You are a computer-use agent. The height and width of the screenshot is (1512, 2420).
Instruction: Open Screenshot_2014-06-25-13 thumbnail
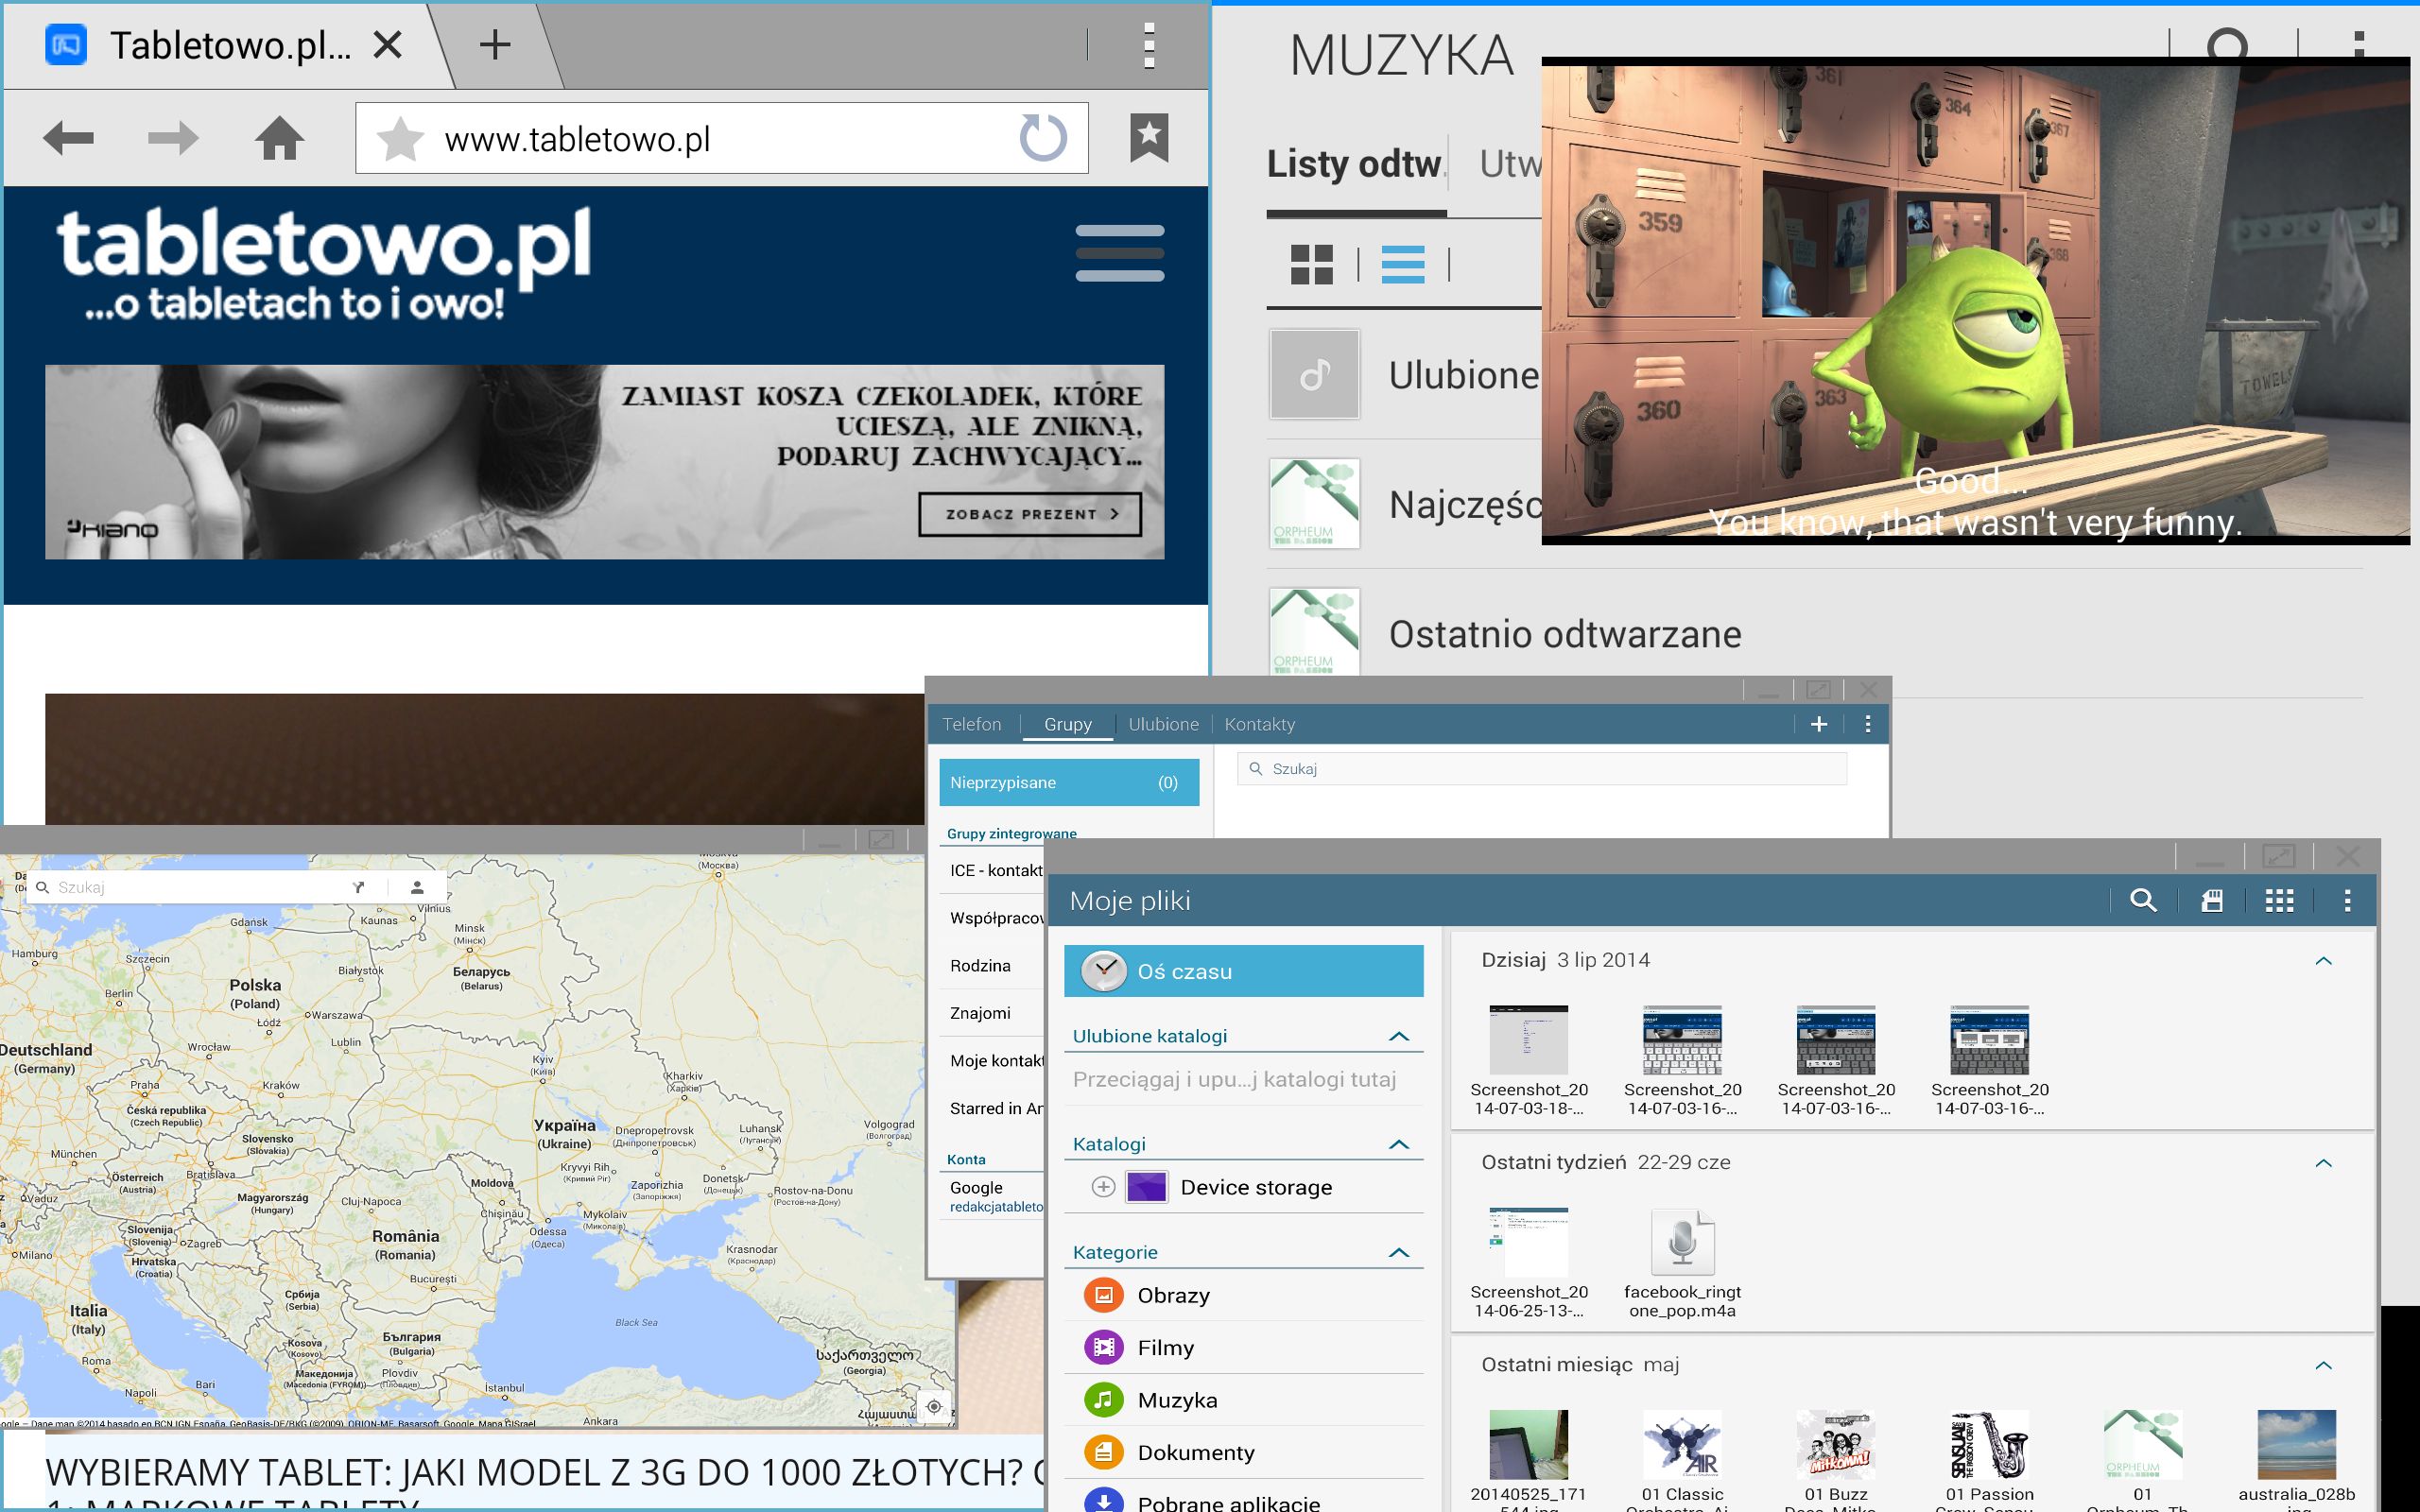(1528, 1243)
